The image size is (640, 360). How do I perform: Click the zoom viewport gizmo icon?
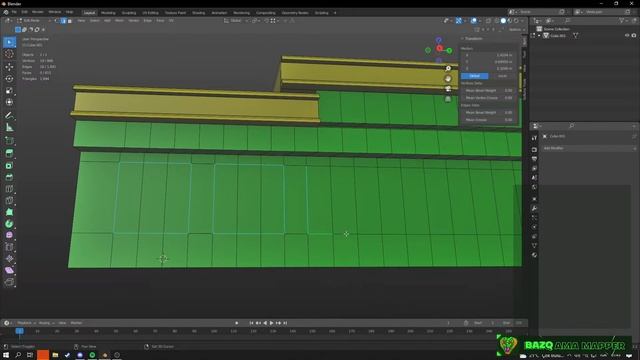(x=448, y=68)
